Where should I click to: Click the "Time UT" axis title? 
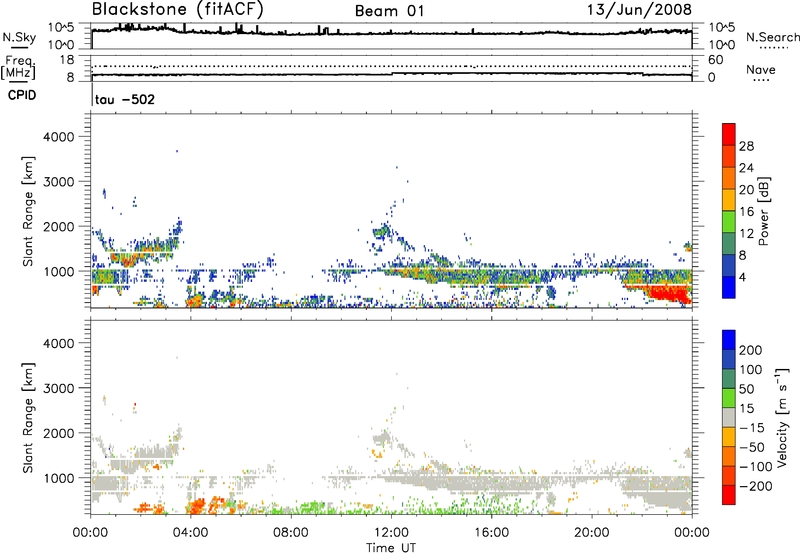click(x=391, y=547)
